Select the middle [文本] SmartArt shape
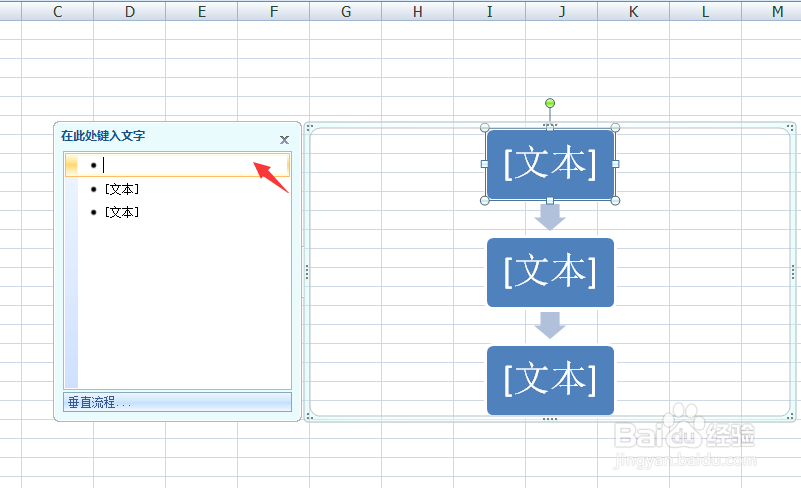The height and width of the screenshot is (488, 801). [x=550, y=272]
